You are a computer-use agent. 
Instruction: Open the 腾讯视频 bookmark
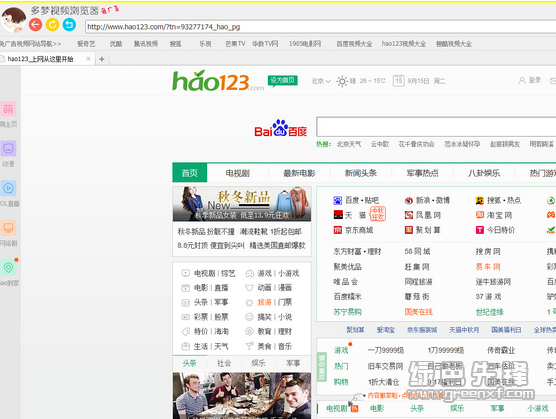point(146,44)
